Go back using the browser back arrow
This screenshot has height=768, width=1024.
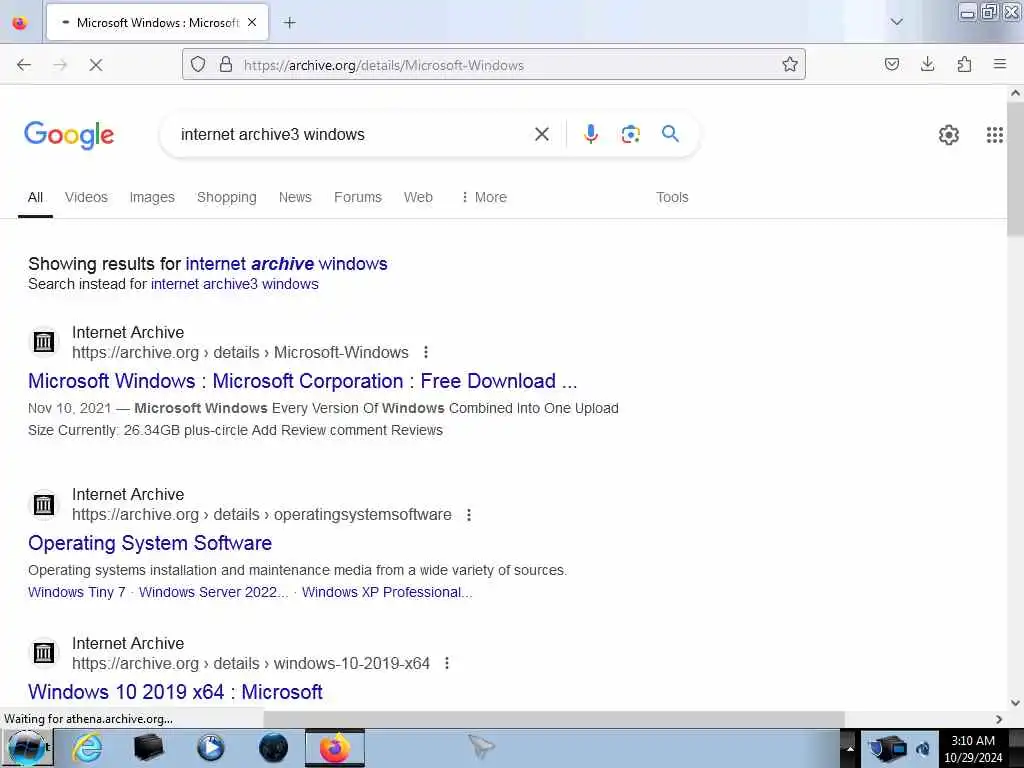(x=24, y=65)
